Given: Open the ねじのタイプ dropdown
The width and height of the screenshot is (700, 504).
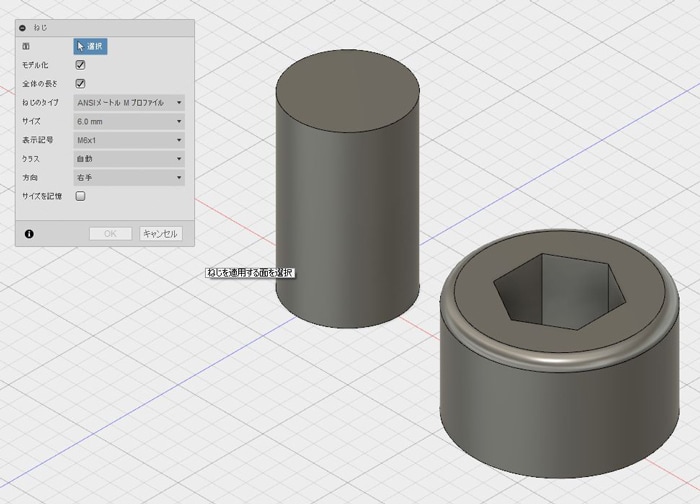Looking at the screenshot, I should 129,103.
